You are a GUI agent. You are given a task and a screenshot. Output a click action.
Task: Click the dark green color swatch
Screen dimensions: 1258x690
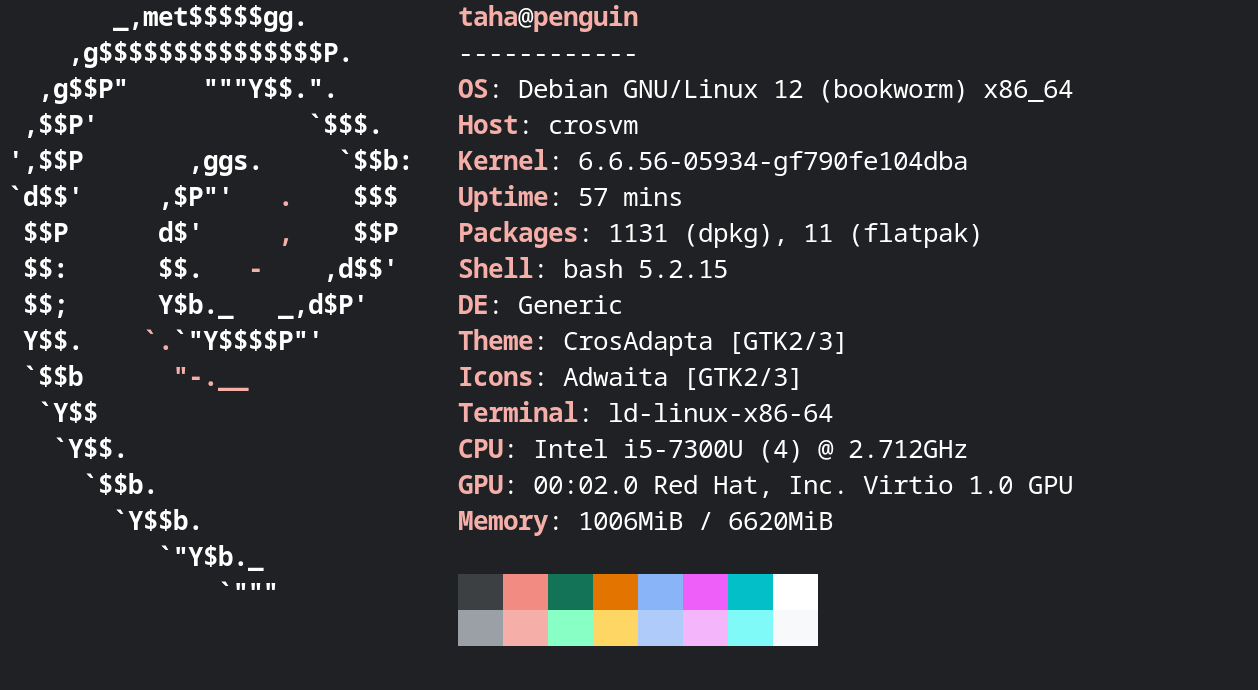coord(570,592)
